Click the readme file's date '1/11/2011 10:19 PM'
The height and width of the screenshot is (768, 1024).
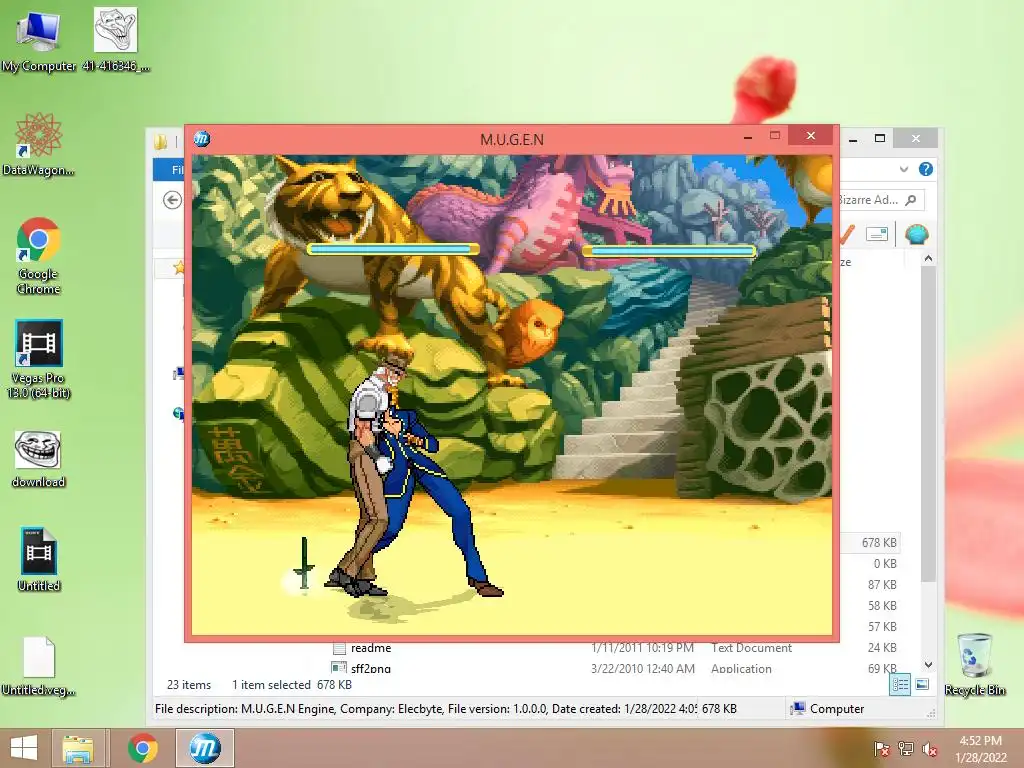point(643,648)
